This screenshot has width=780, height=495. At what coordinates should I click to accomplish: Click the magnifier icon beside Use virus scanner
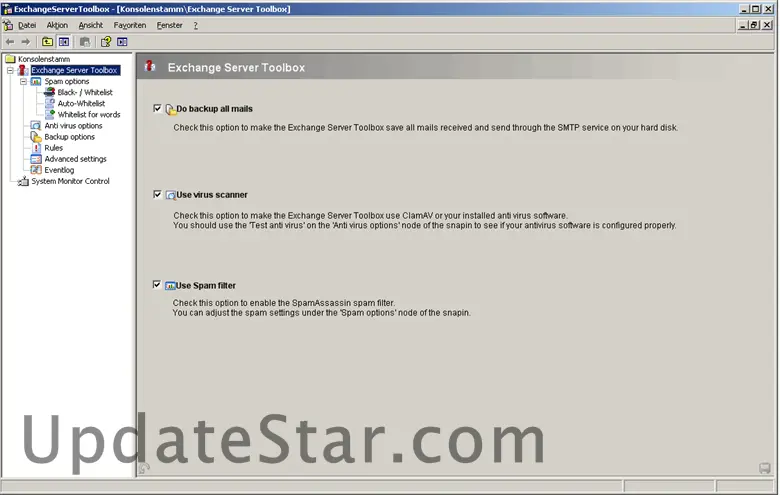pyautogui.click(x=170, y=195)
